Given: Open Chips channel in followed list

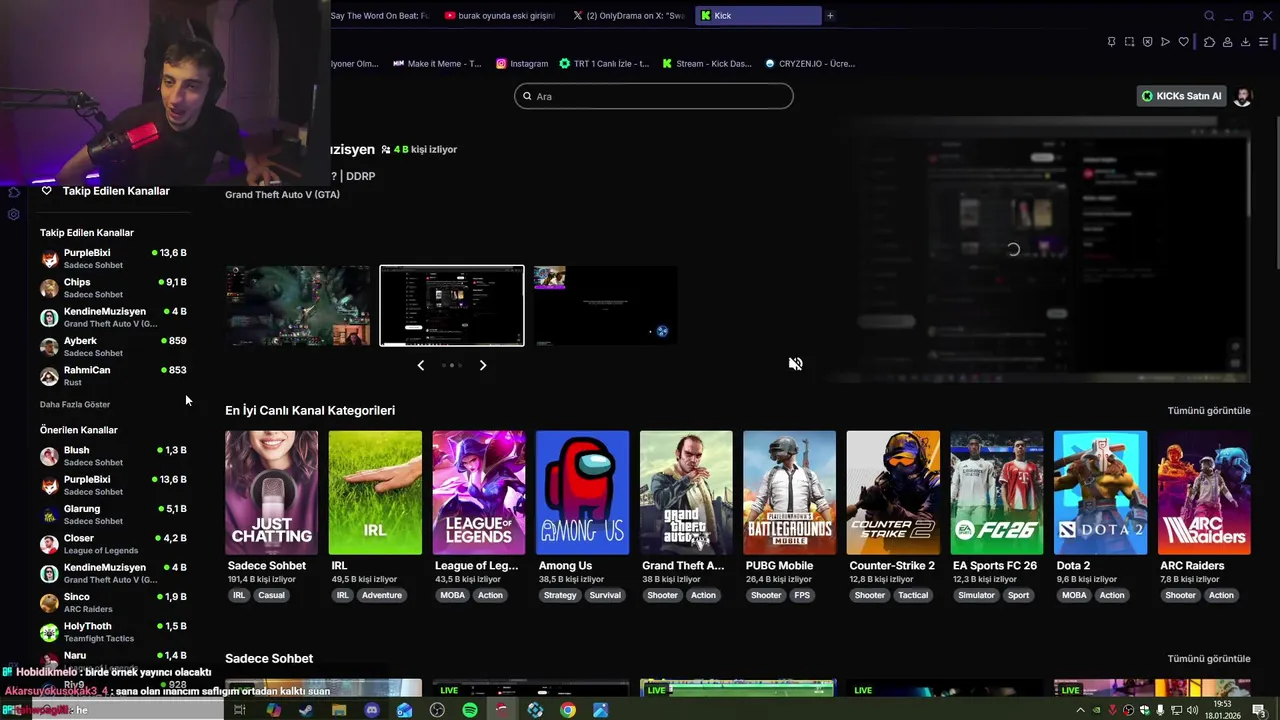Looking at the screenshot, I should 113,288.
